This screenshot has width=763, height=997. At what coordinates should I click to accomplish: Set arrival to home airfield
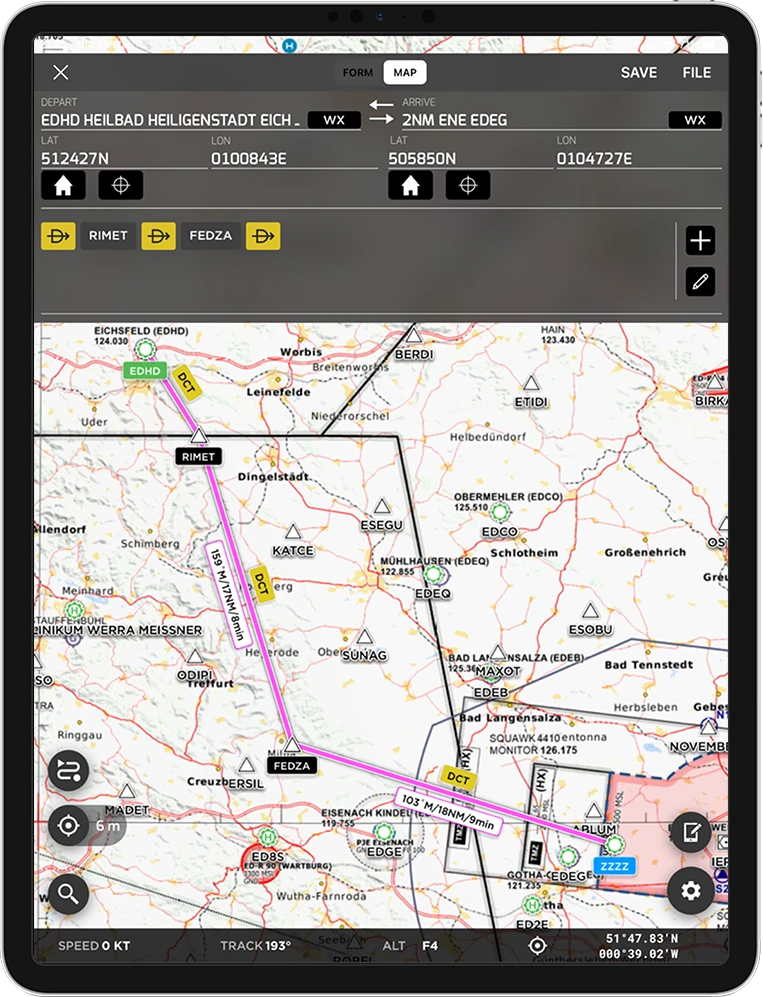[x=410, y=186]
